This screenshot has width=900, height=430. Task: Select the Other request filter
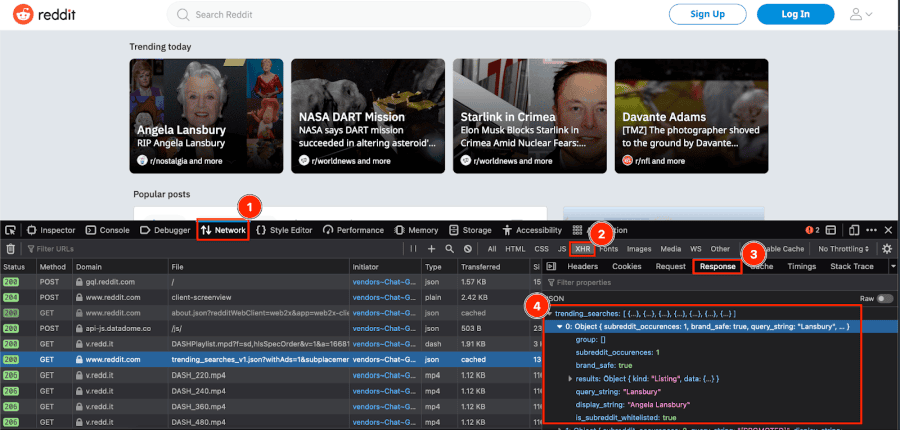720,249
